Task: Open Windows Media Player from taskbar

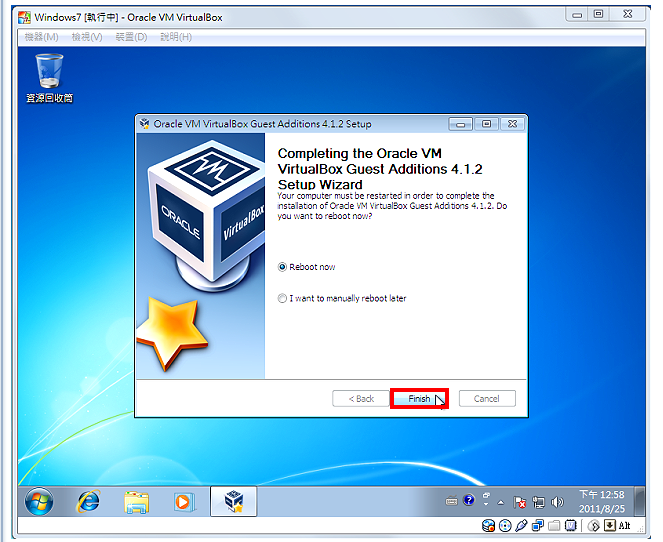Action: (x=184, y=502)
